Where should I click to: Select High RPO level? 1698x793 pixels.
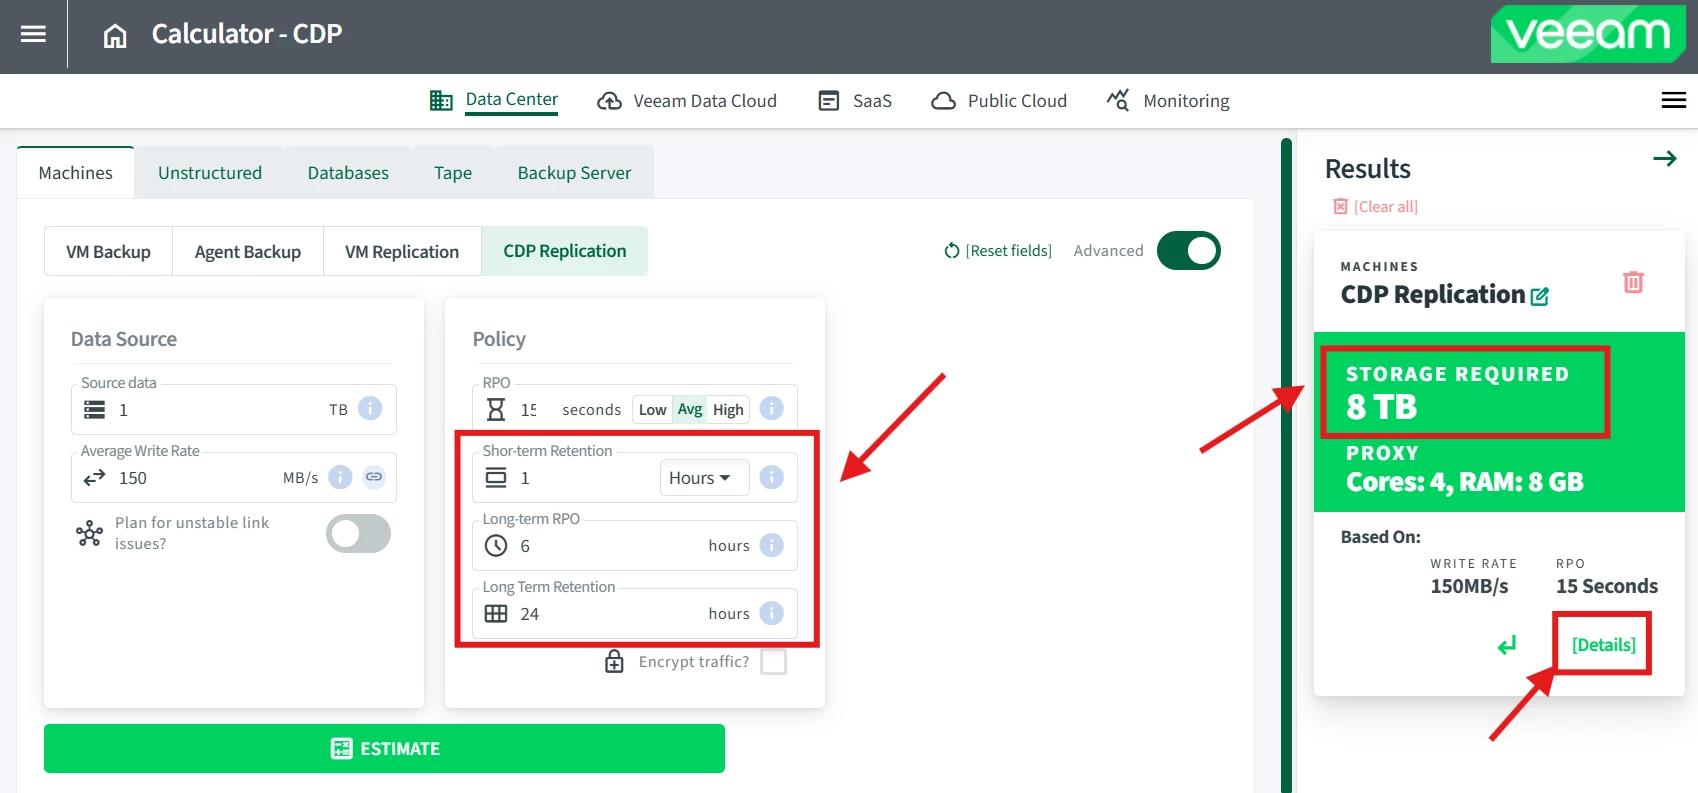(728, 409)
